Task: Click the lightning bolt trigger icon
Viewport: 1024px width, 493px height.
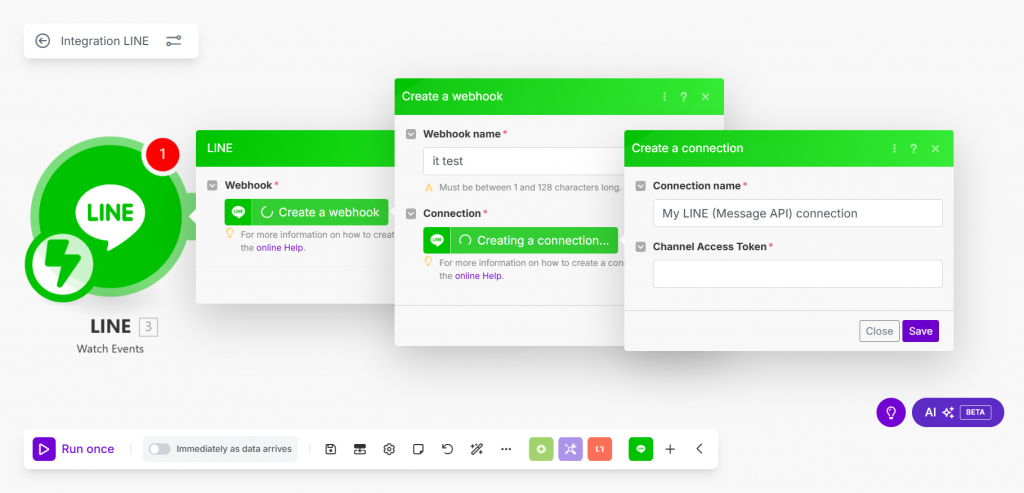Action: coord(62,266)
